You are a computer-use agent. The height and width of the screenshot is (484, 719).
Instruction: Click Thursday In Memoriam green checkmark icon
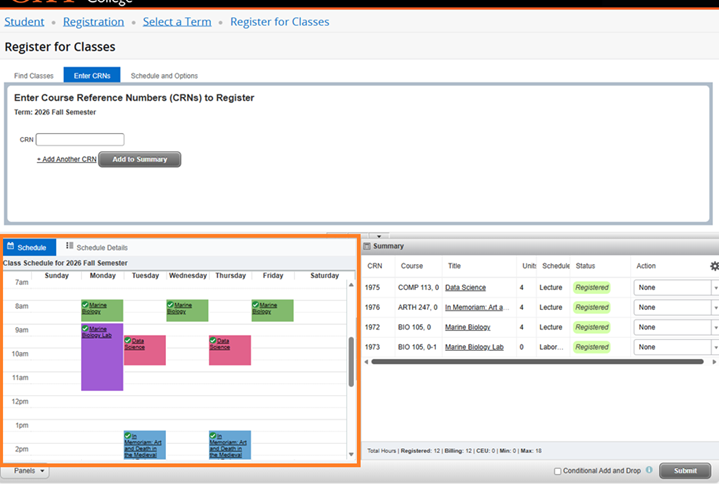tap(213, 435)
